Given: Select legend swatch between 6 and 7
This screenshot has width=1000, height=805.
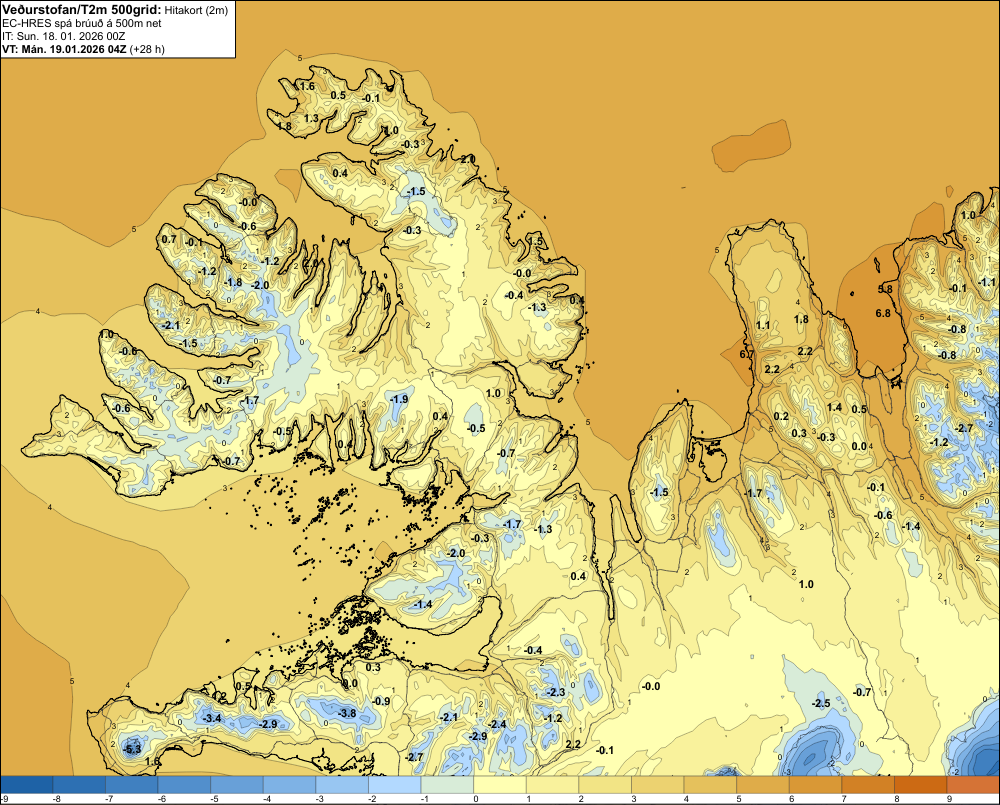Looking at the screenshot, I should tap(815, 784).
